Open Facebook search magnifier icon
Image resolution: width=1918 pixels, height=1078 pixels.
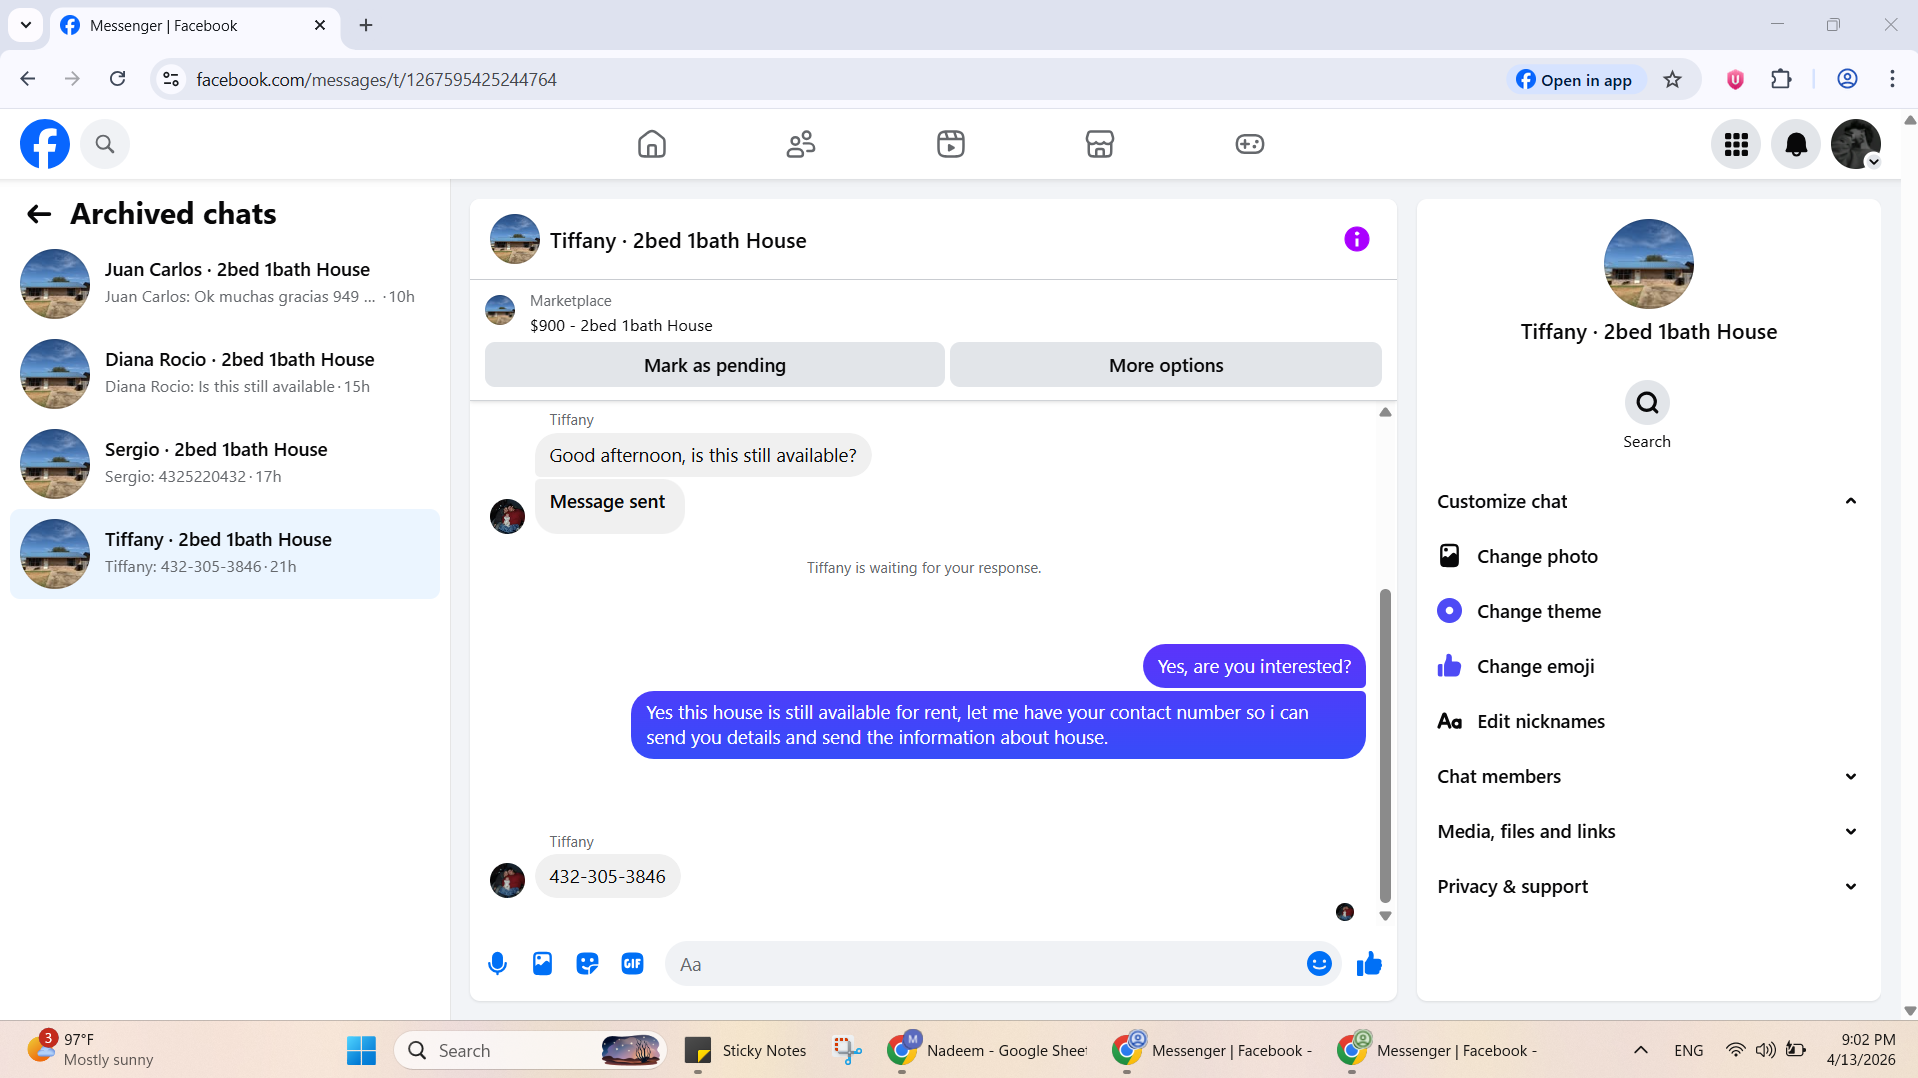(105, 144)
